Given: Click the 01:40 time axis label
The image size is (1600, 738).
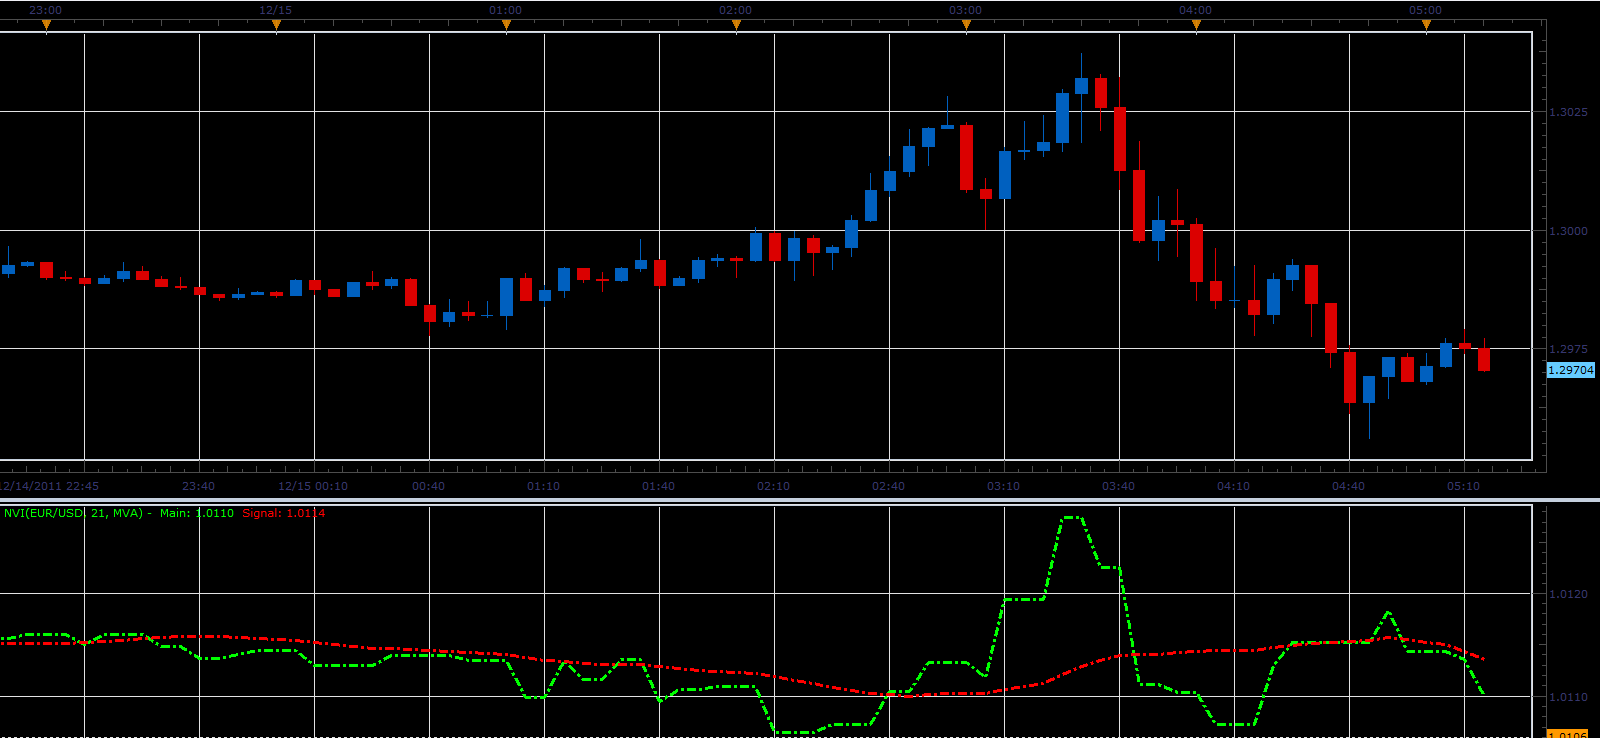Looking at the screenshot, I should tap(658, 486).
